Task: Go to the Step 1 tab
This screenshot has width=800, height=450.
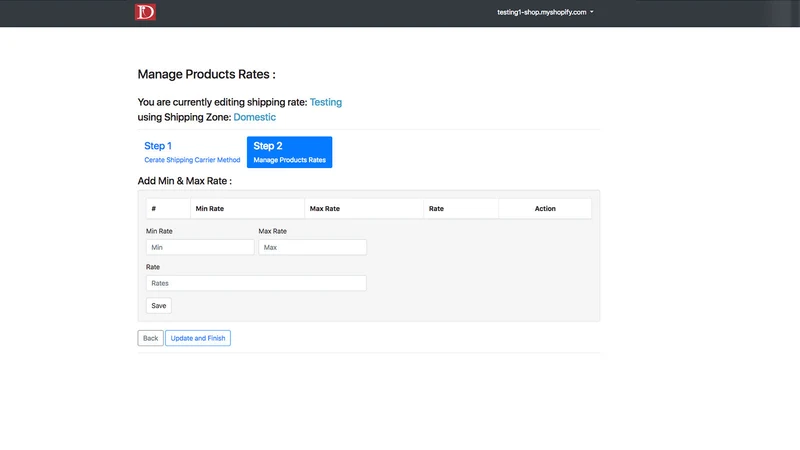Action: click(x=192, y=152)
